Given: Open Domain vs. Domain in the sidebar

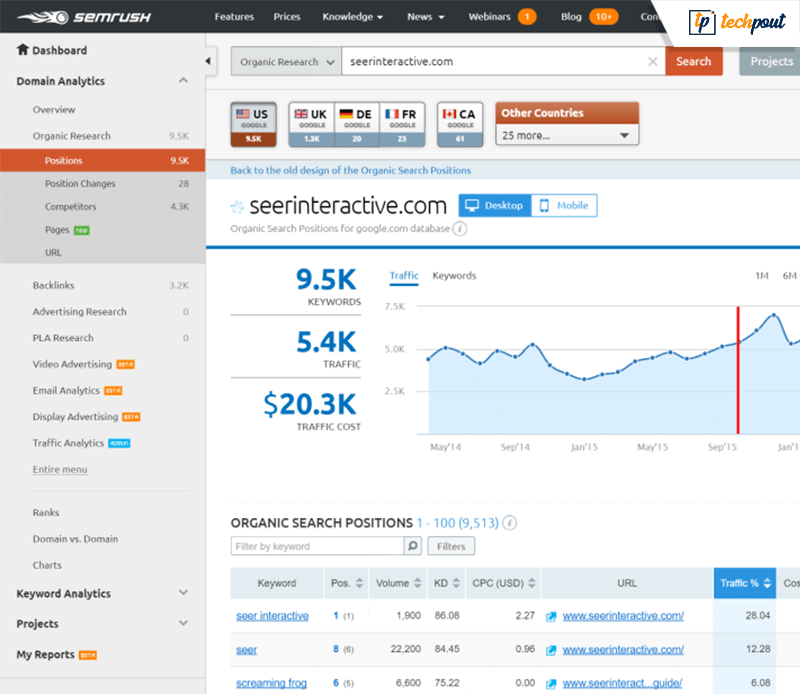Looking at the screenshot, I should (76, 539).
